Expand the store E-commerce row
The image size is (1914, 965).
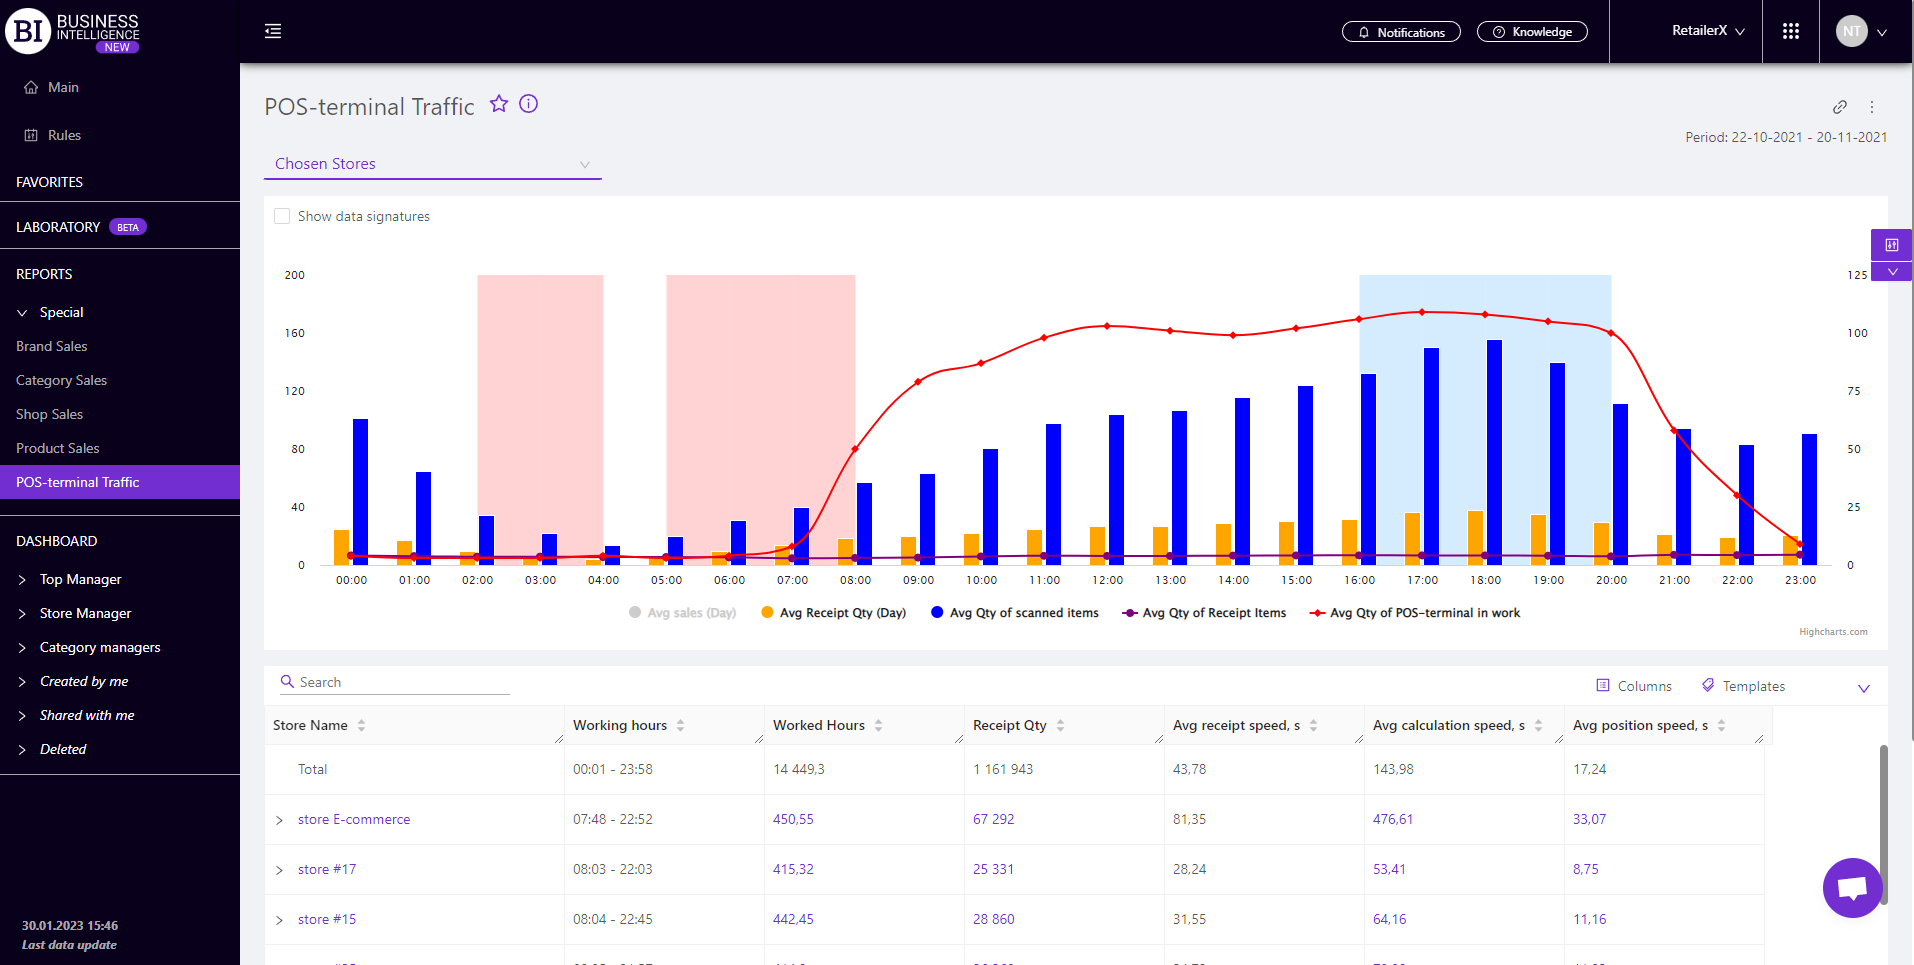280,820
